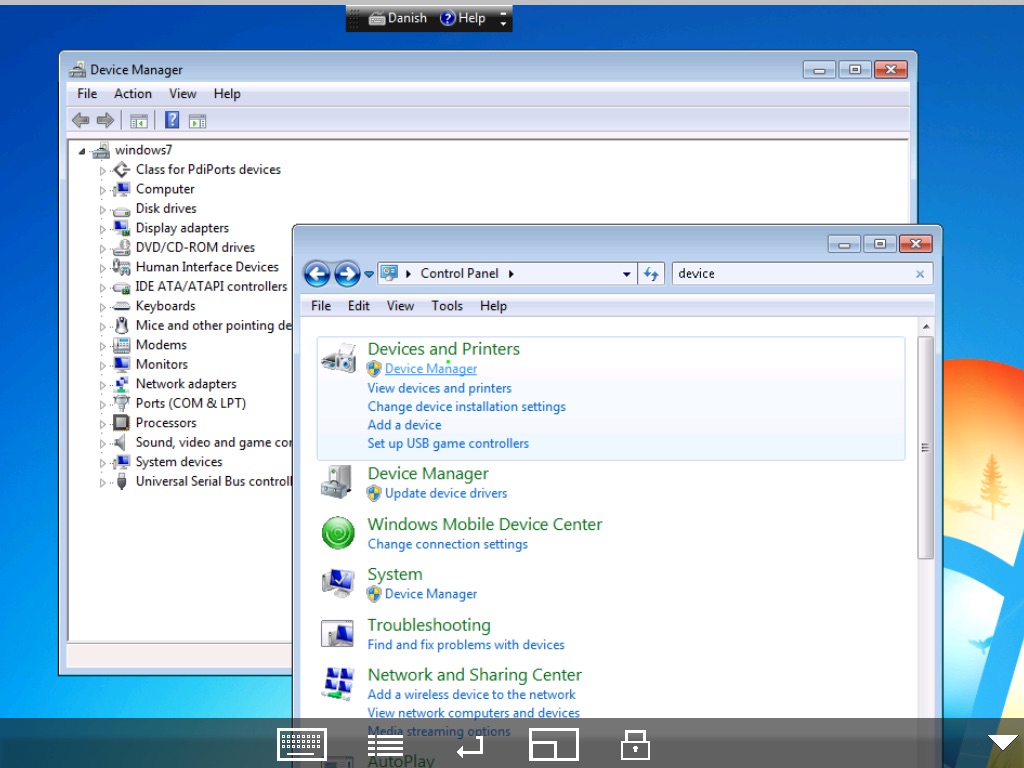Click Set up USB game controllers link
1024x768 pixels.
click(448, 443)
